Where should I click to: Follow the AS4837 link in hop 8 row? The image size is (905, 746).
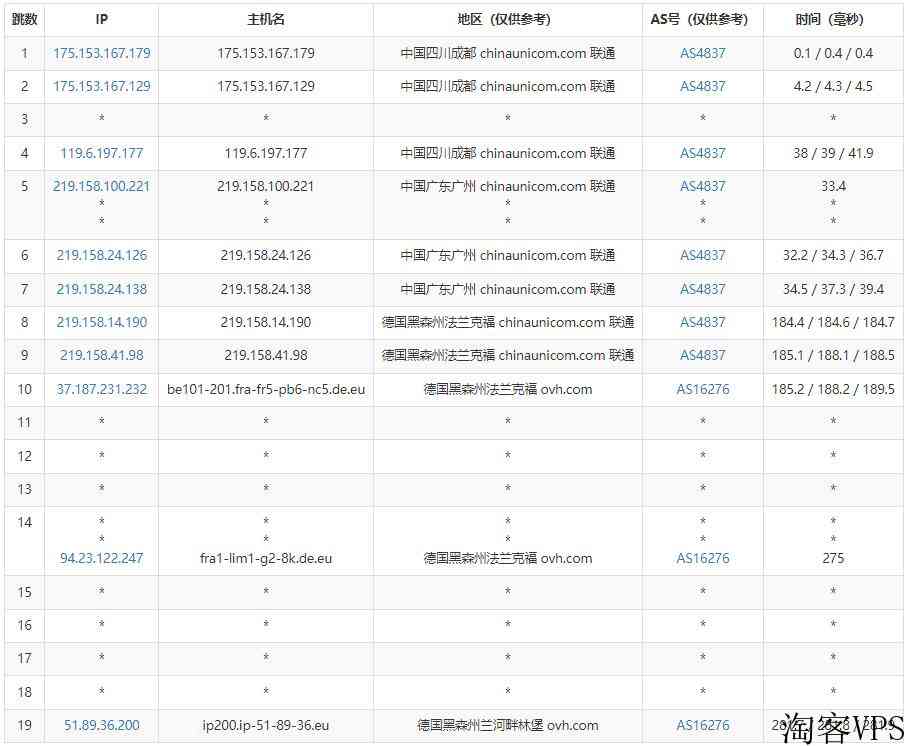(702, 322)
